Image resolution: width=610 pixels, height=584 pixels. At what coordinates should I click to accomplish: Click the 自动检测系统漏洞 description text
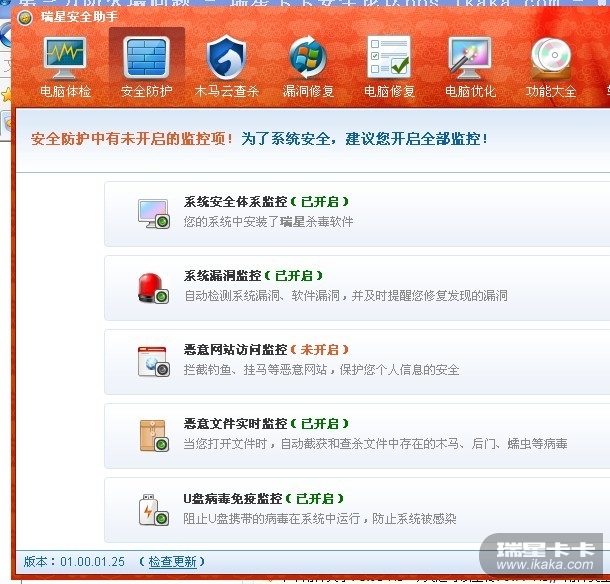coord(346,296)
